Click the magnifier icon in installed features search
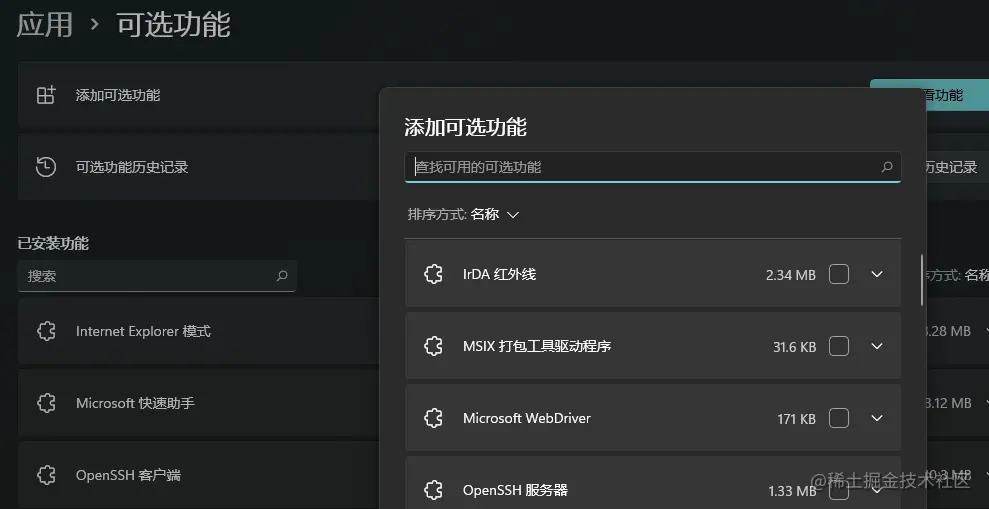989x509 pixels. pos(282,276)
